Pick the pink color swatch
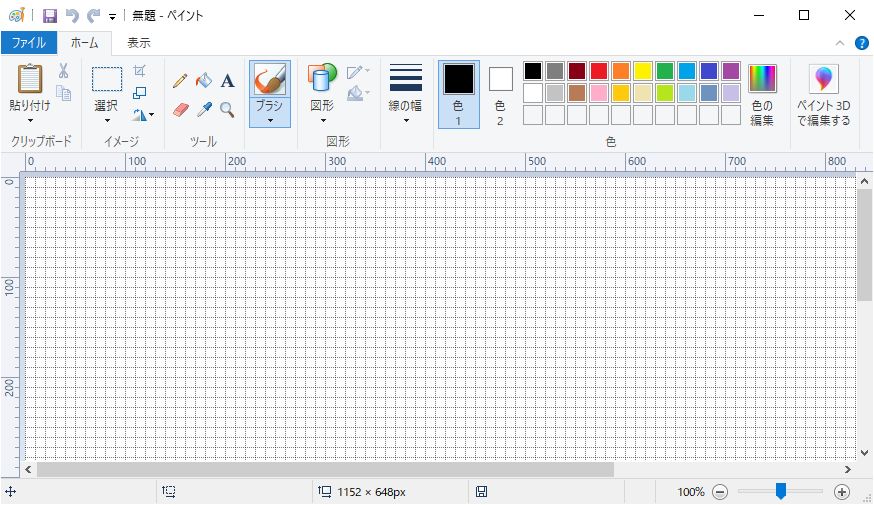The image size is (874, 505). [599, 93]
